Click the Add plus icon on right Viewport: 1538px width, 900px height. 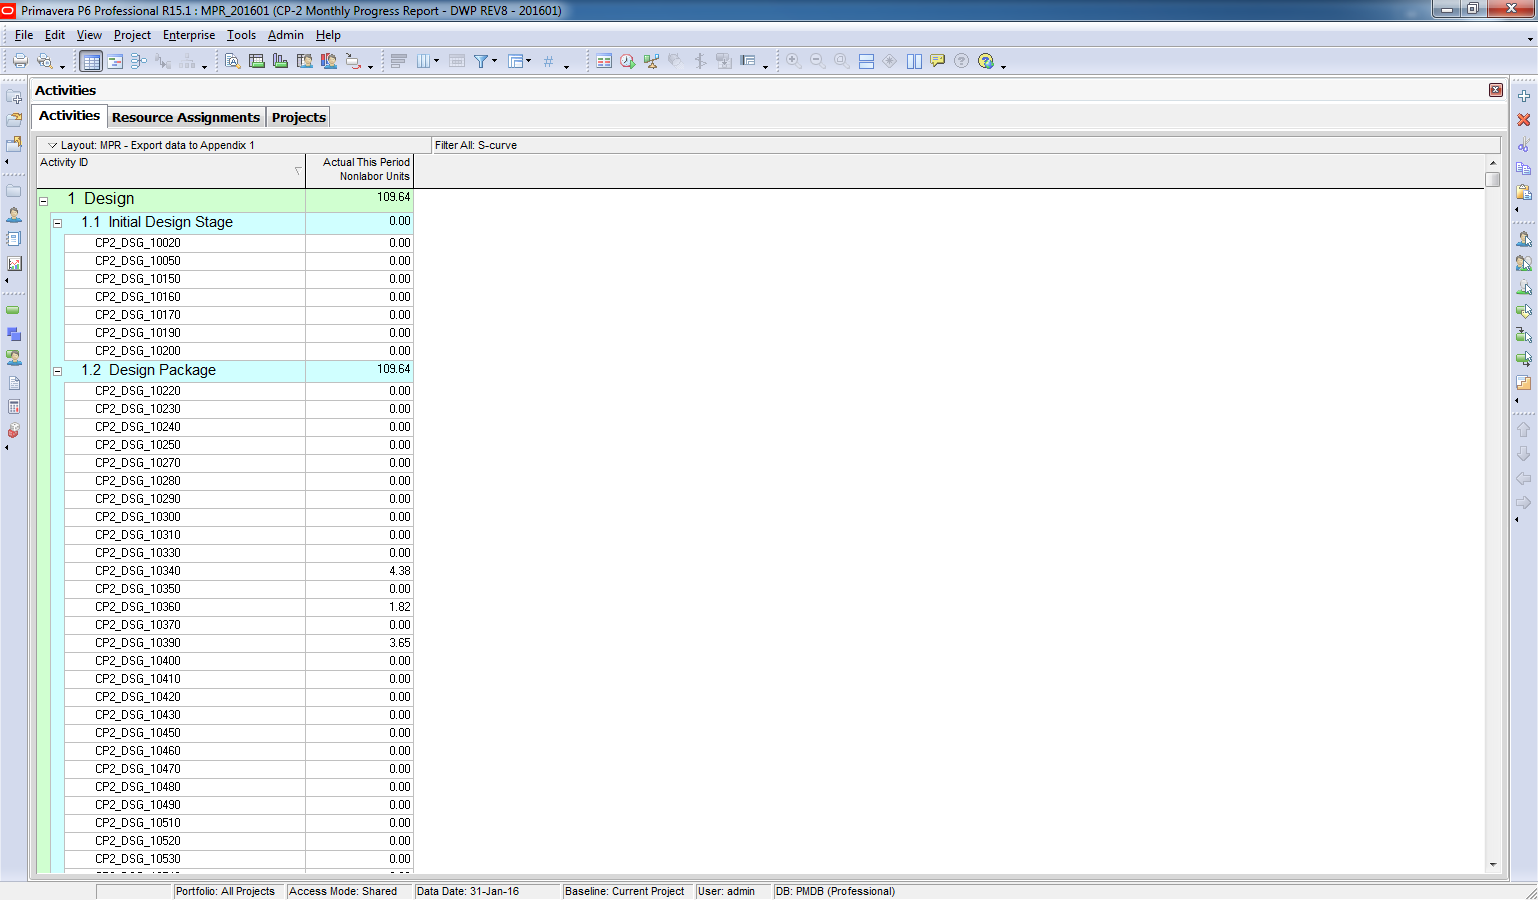1523,96
